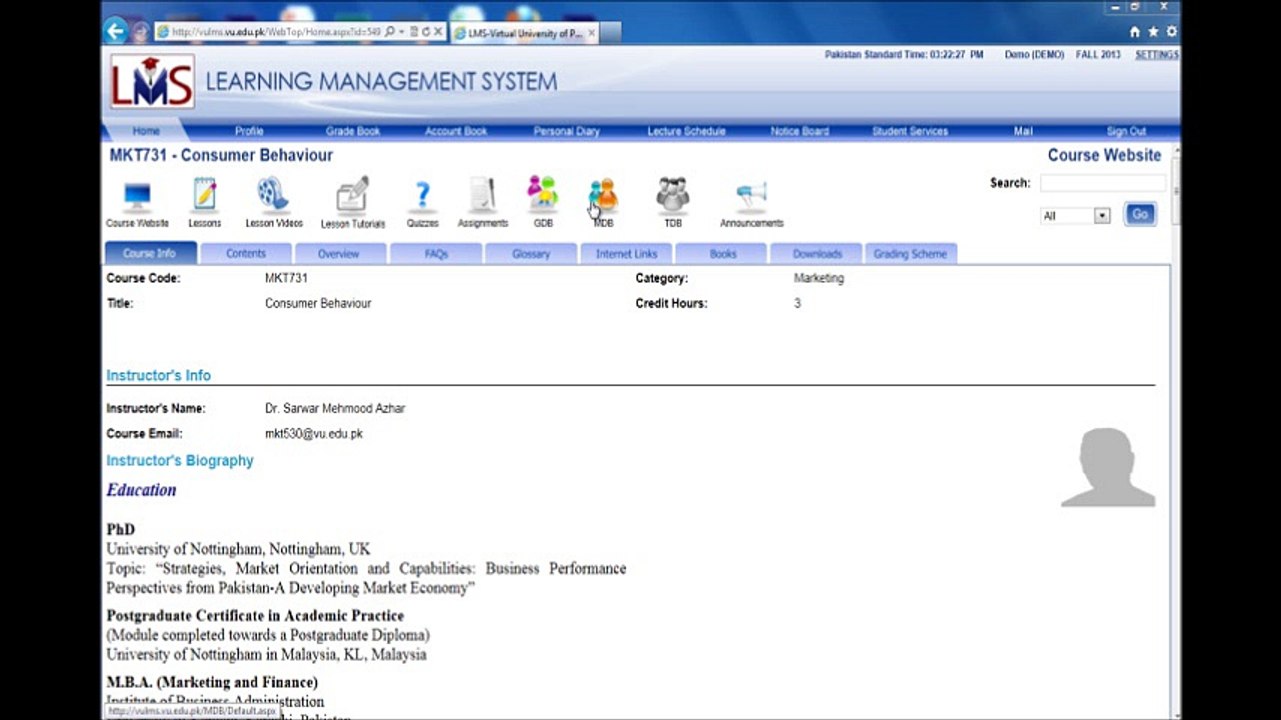Click the browser address bar URL
This screenshot has height=720, width=1281.
click(x=276, y=32)
